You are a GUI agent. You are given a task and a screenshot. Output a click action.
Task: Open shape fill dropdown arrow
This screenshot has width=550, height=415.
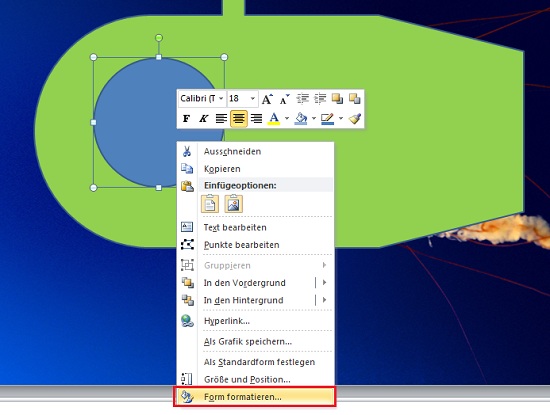point(314,119)
